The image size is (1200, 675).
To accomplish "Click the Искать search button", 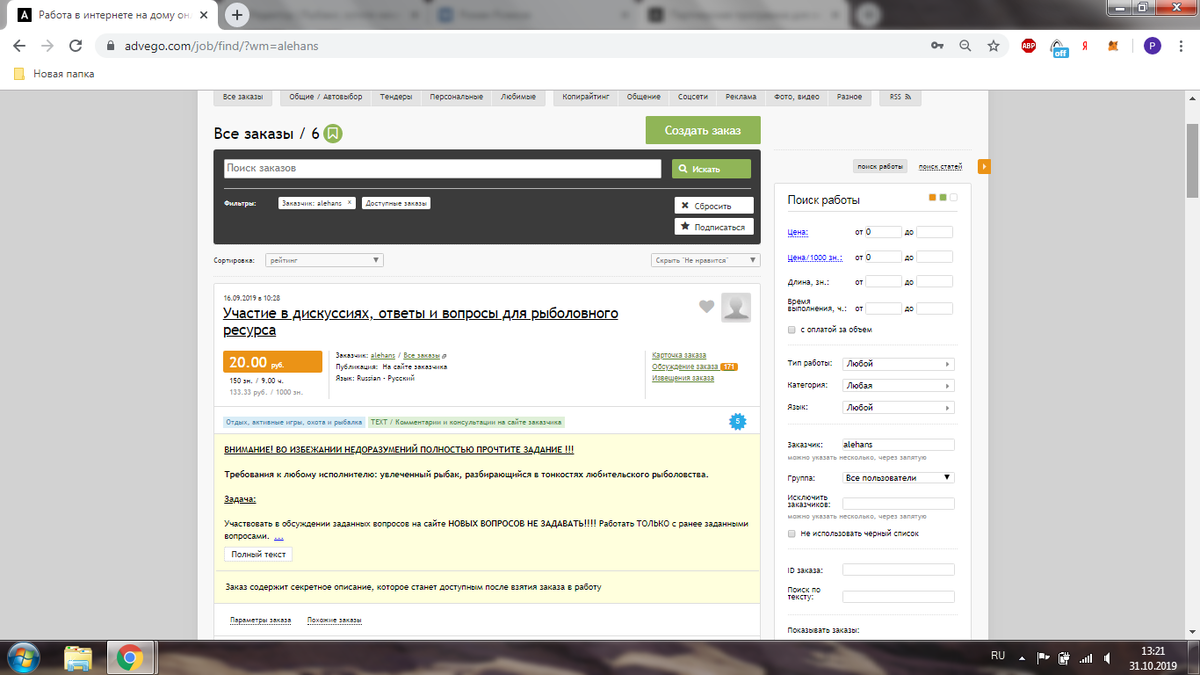I will click(711, 169).
